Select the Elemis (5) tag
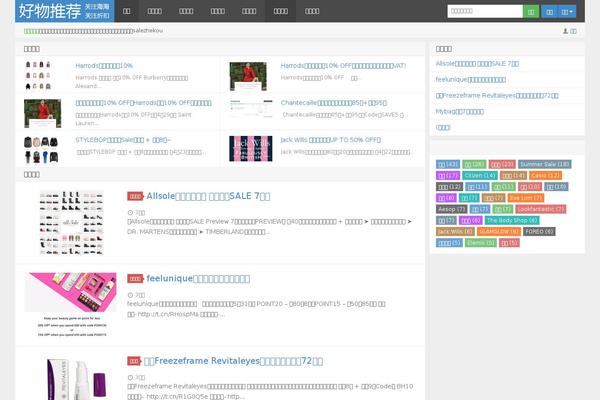 coord(481,243)
